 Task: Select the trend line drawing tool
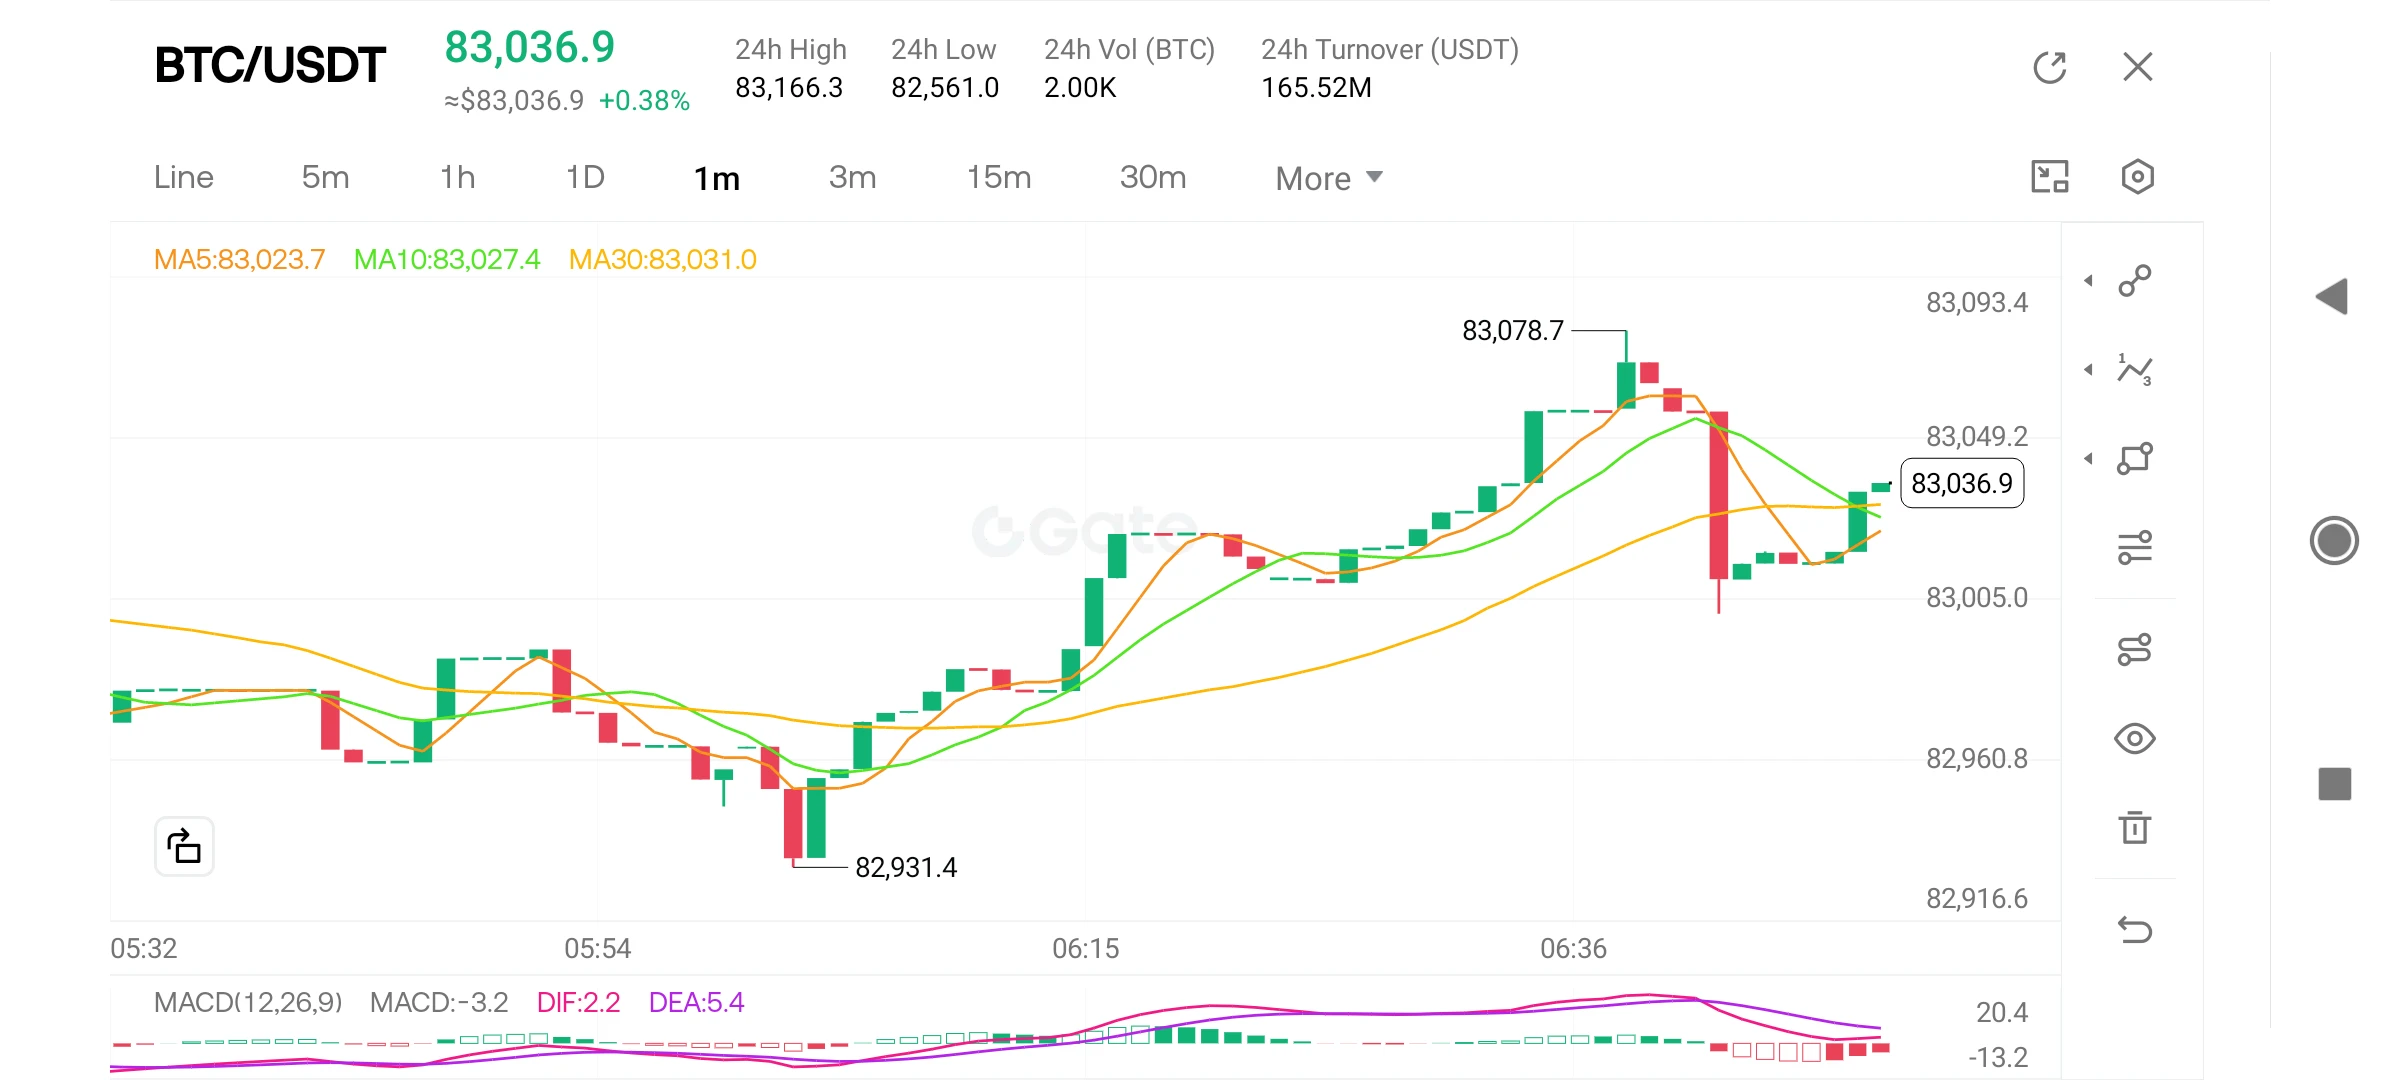pyautogui.click(x=2134, y=281)
